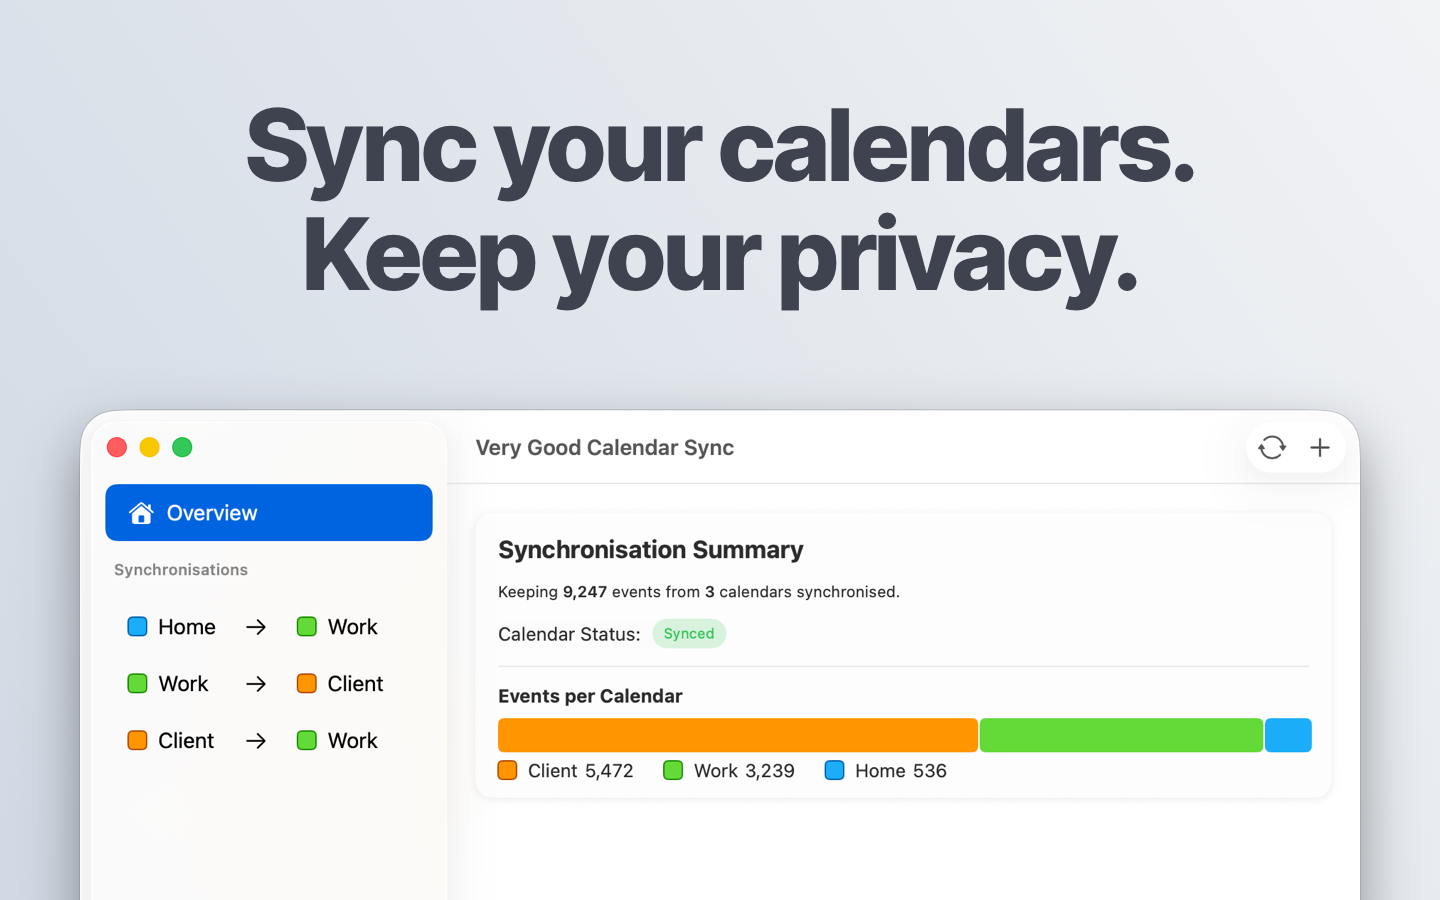Click the Client 5,472 legend entry

coord(566,771)
